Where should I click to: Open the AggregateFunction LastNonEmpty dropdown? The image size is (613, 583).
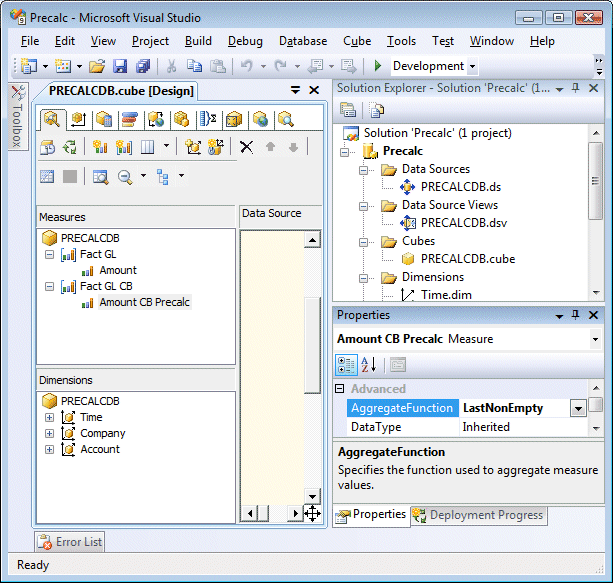coord(578,409)
